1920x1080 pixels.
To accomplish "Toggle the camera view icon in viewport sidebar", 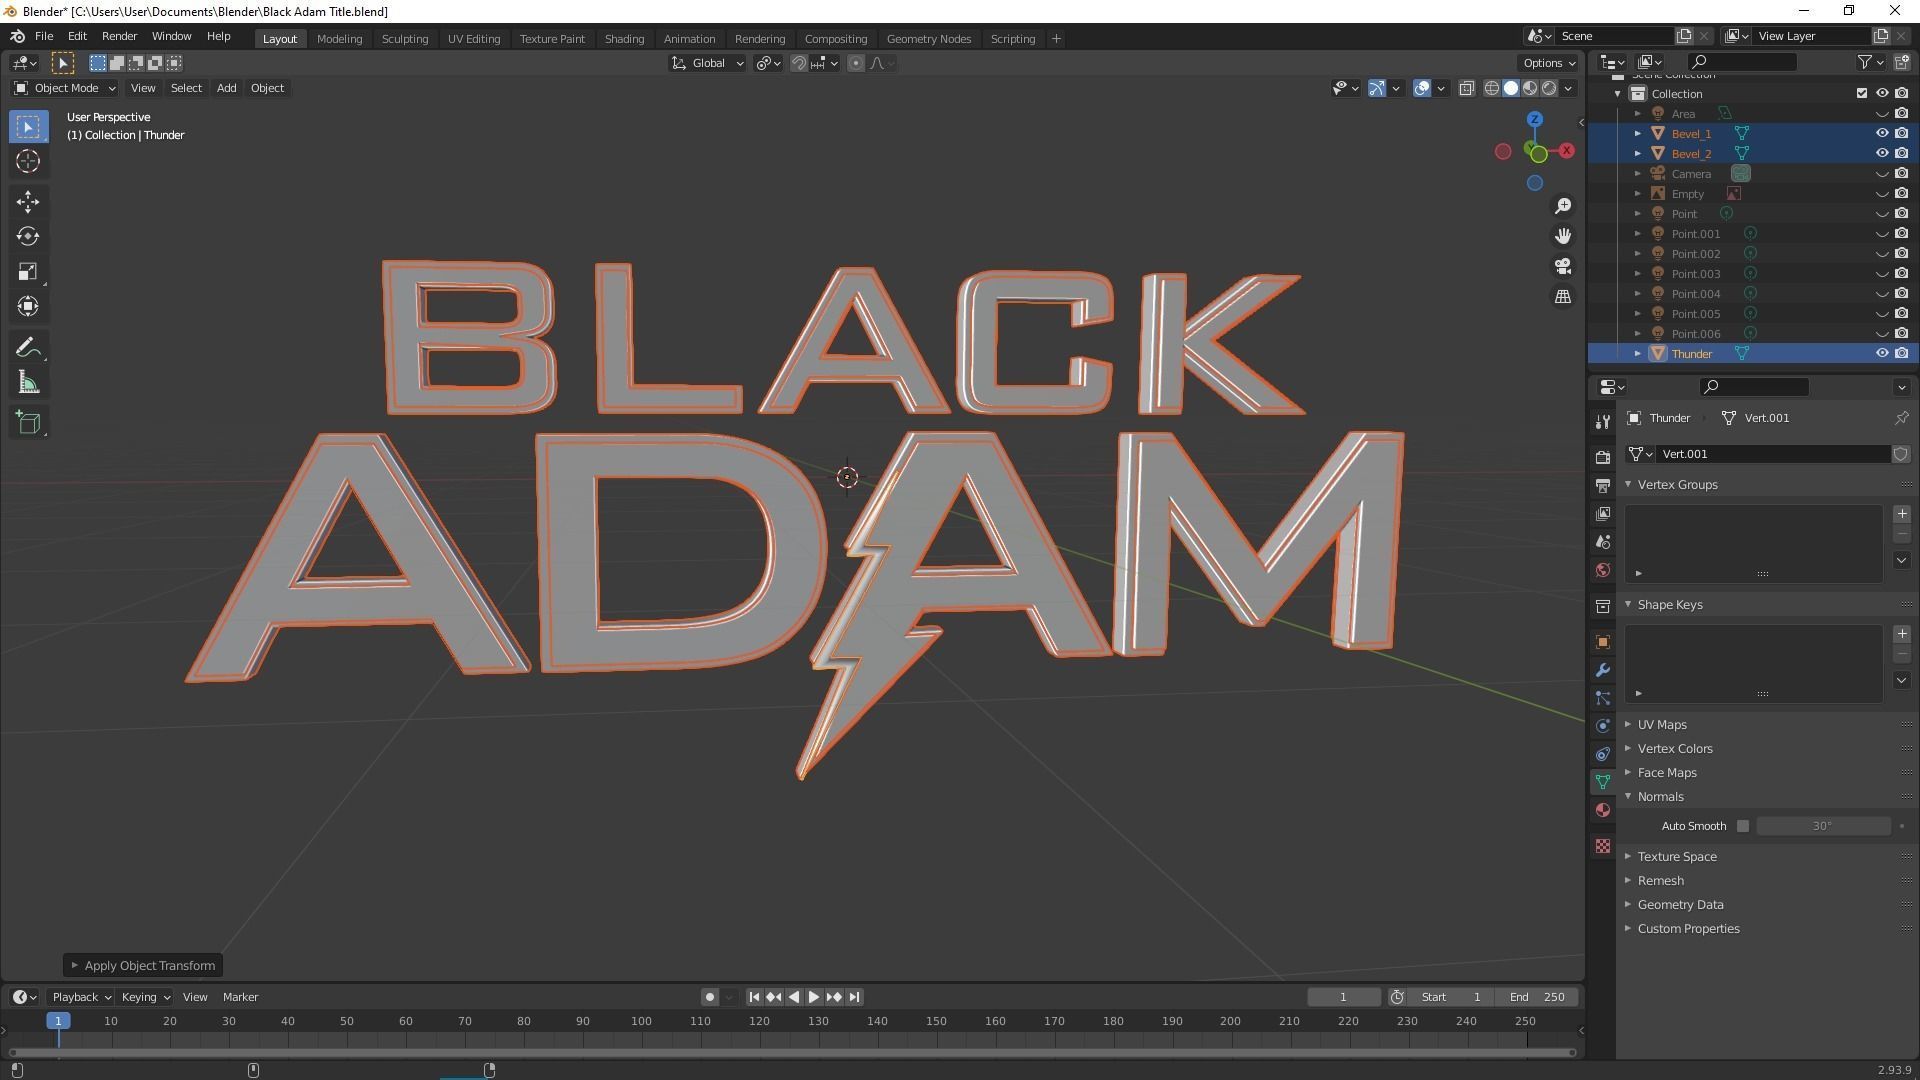I will (x=1563, y=266).
